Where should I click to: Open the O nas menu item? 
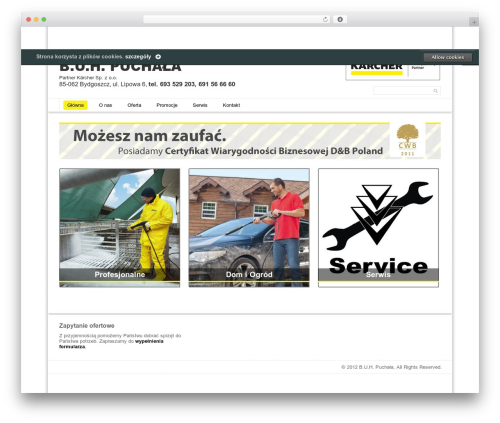click(x=105, y=105)
